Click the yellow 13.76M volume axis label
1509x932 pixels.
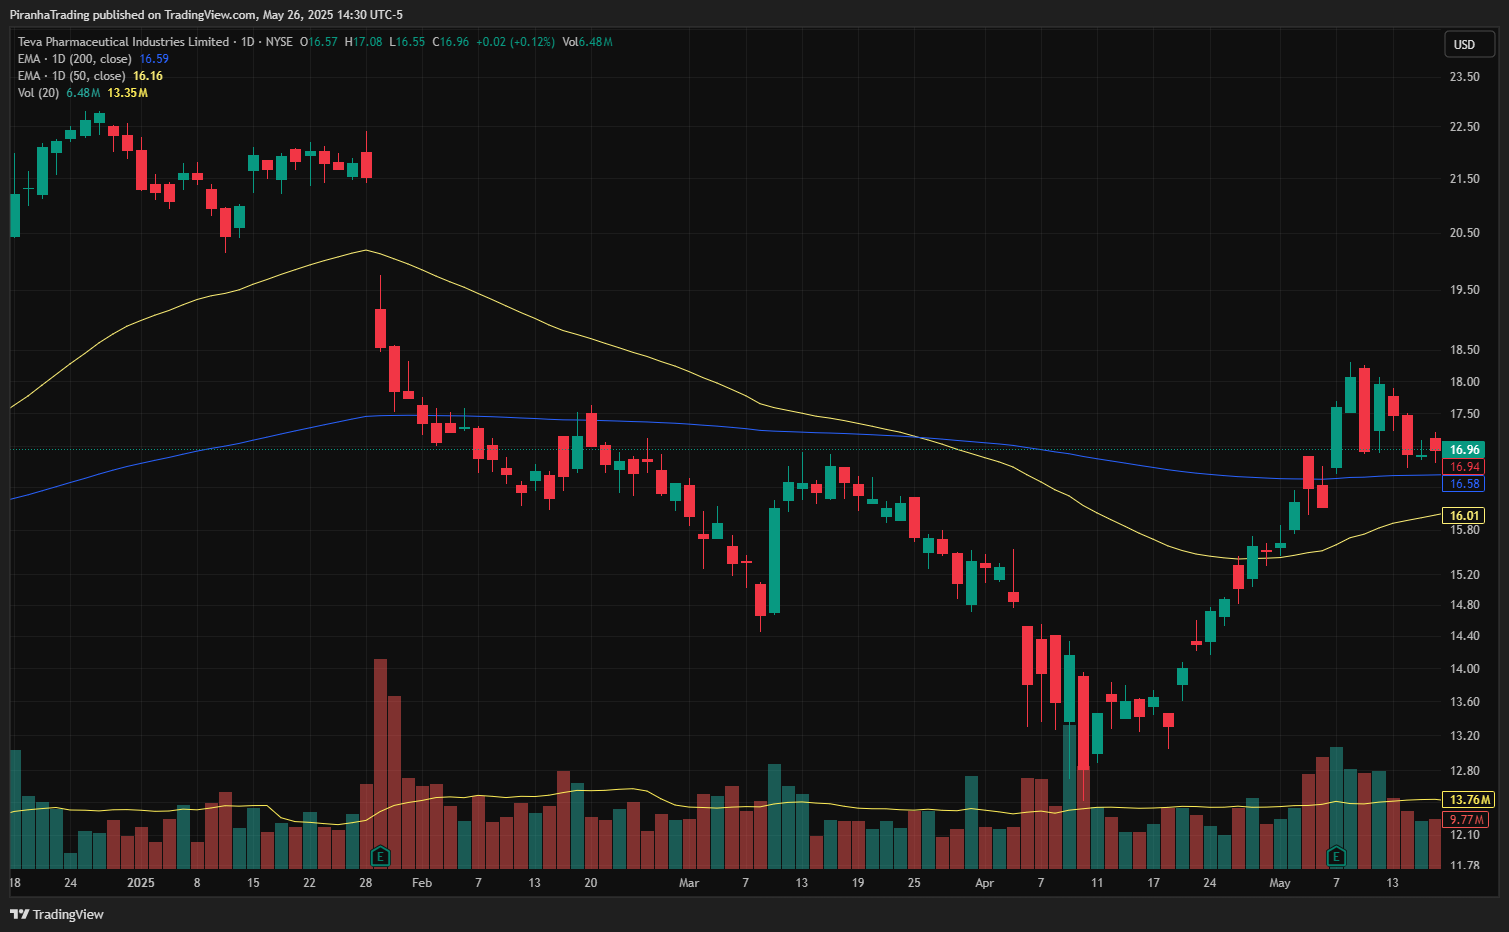pyautogui.click(x=1469, y=800)
